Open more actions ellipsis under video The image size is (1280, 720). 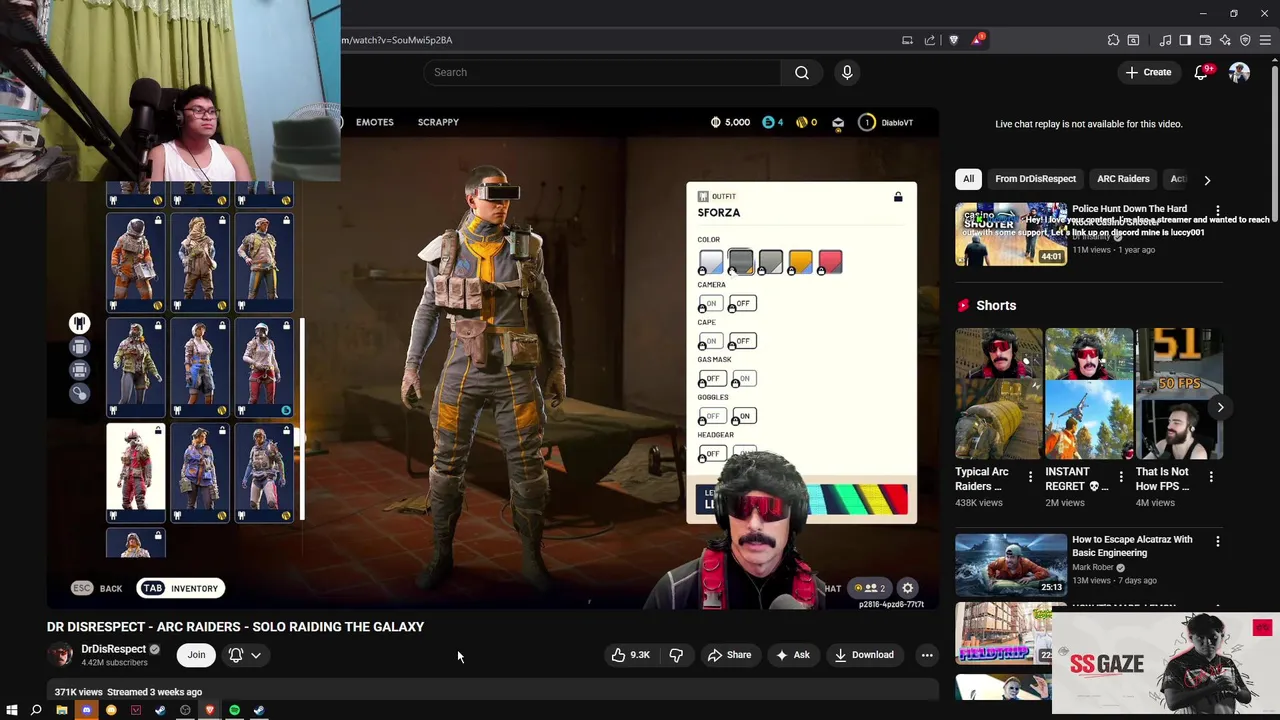[x=927, y=655]
